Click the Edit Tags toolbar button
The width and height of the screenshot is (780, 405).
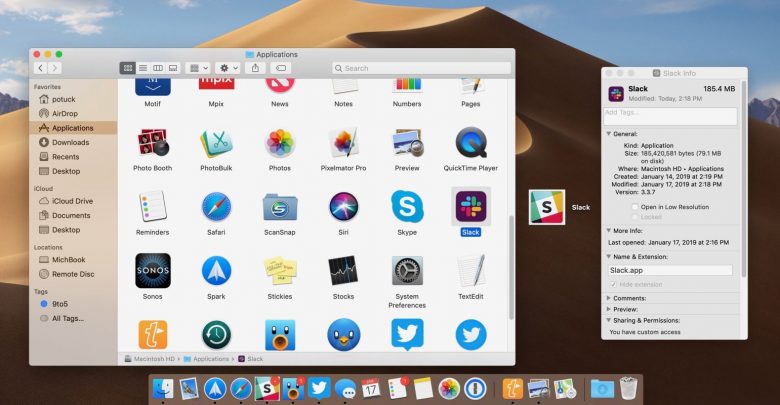tap(281, 68)
